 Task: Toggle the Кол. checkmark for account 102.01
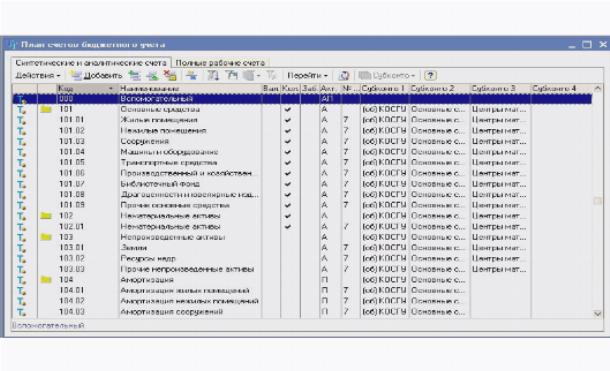pyautogui.click(x=288, y=227)
